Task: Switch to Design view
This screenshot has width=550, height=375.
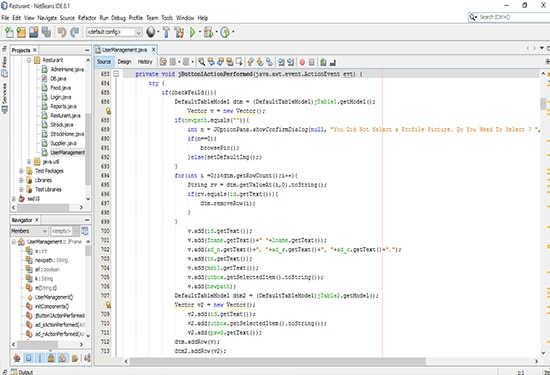Action: pyautogui.click(x=124, y=62)
